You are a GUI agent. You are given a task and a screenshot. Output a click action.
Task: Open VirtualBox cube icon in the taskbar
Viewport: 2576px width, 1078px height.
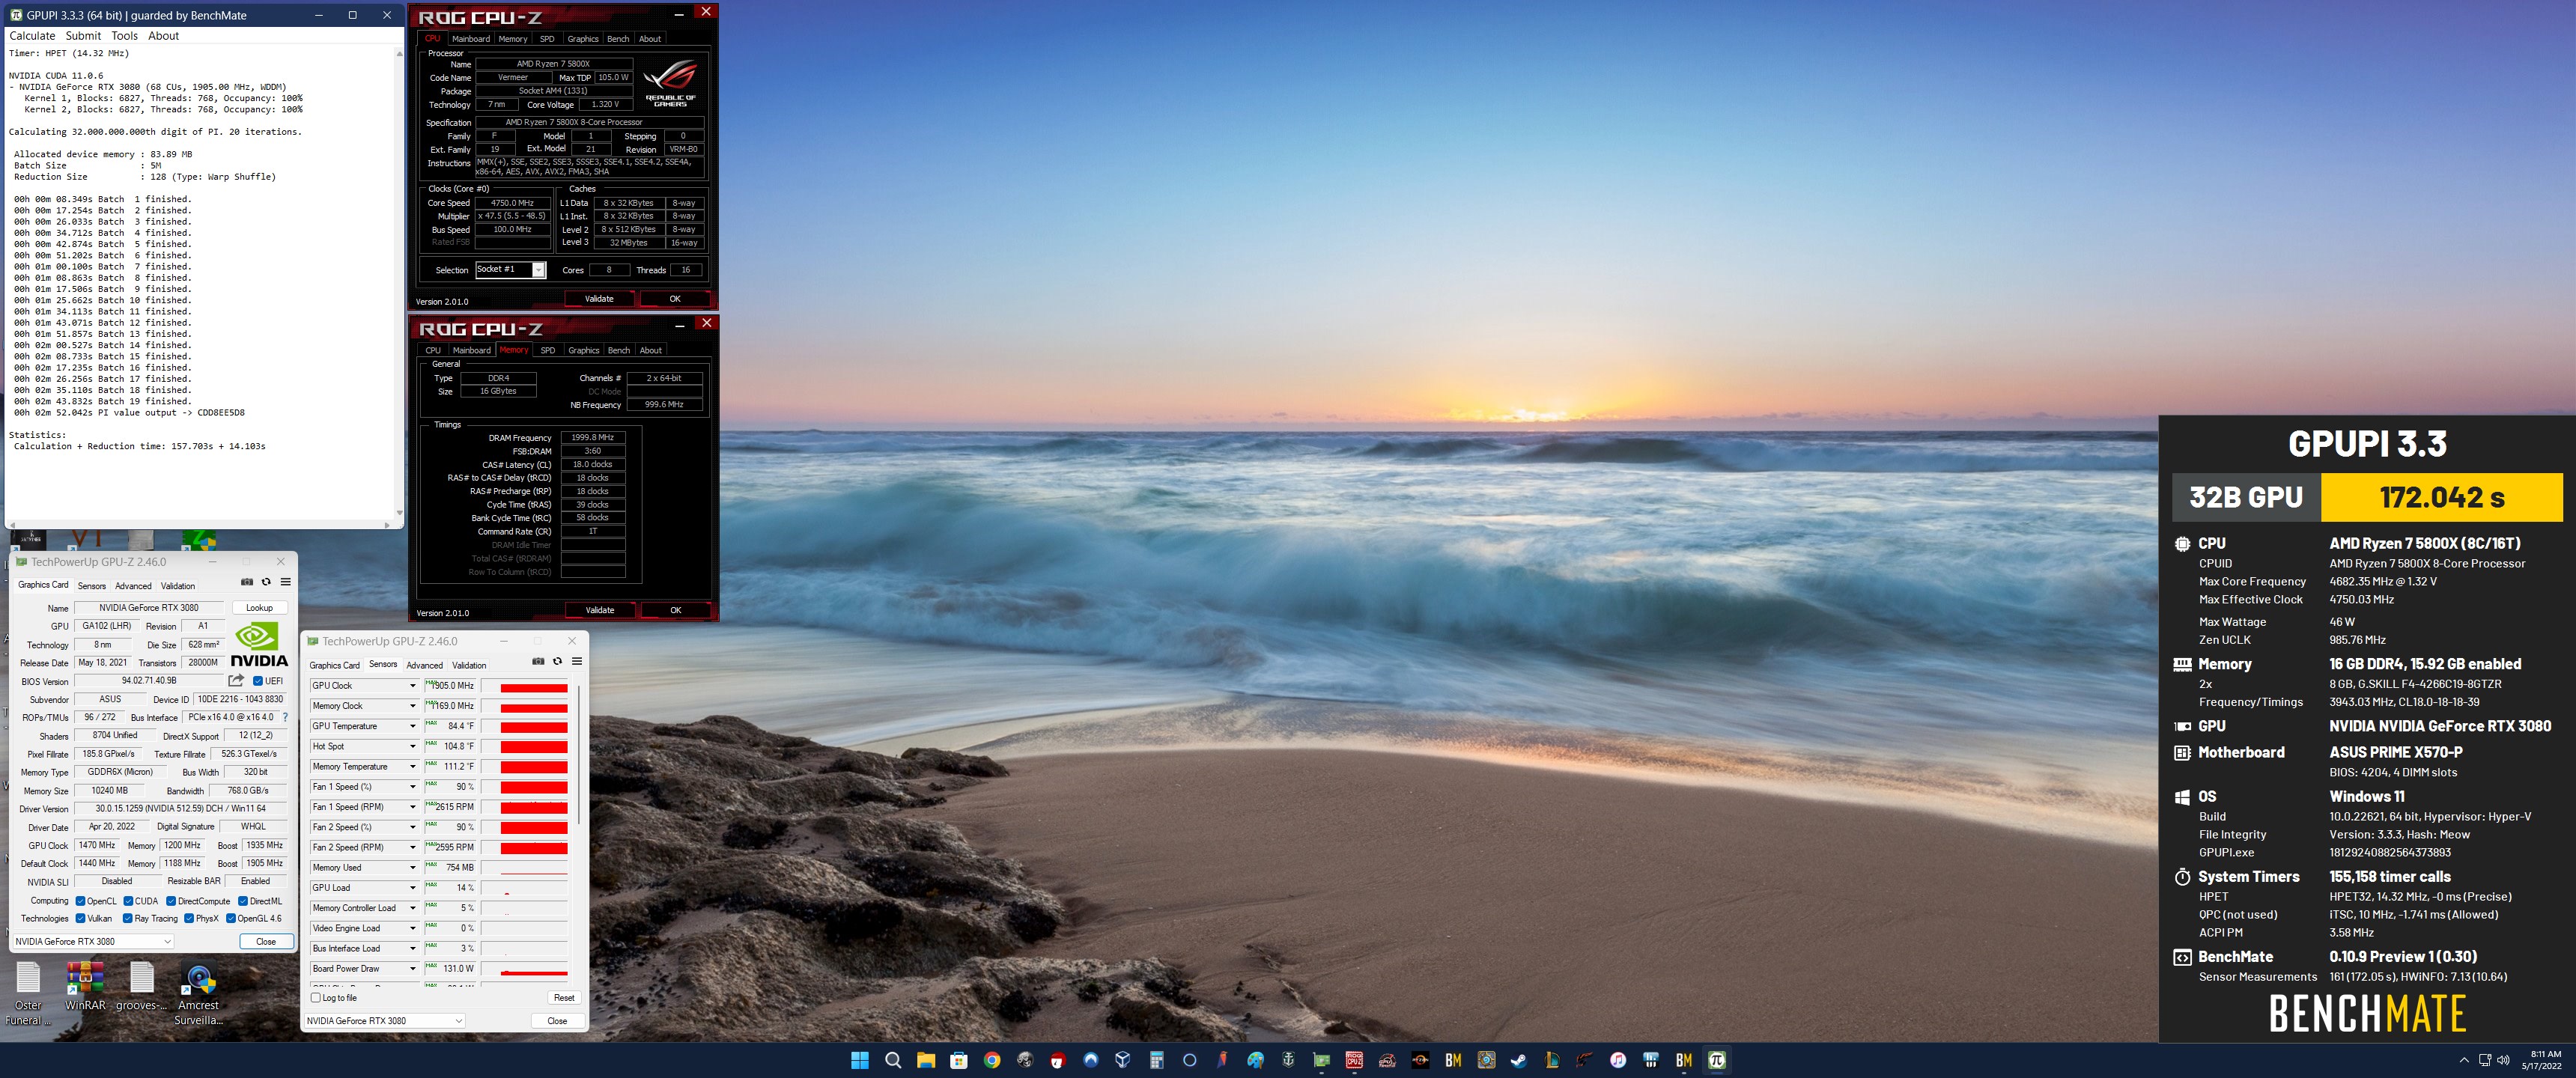pos(1123,1060)
